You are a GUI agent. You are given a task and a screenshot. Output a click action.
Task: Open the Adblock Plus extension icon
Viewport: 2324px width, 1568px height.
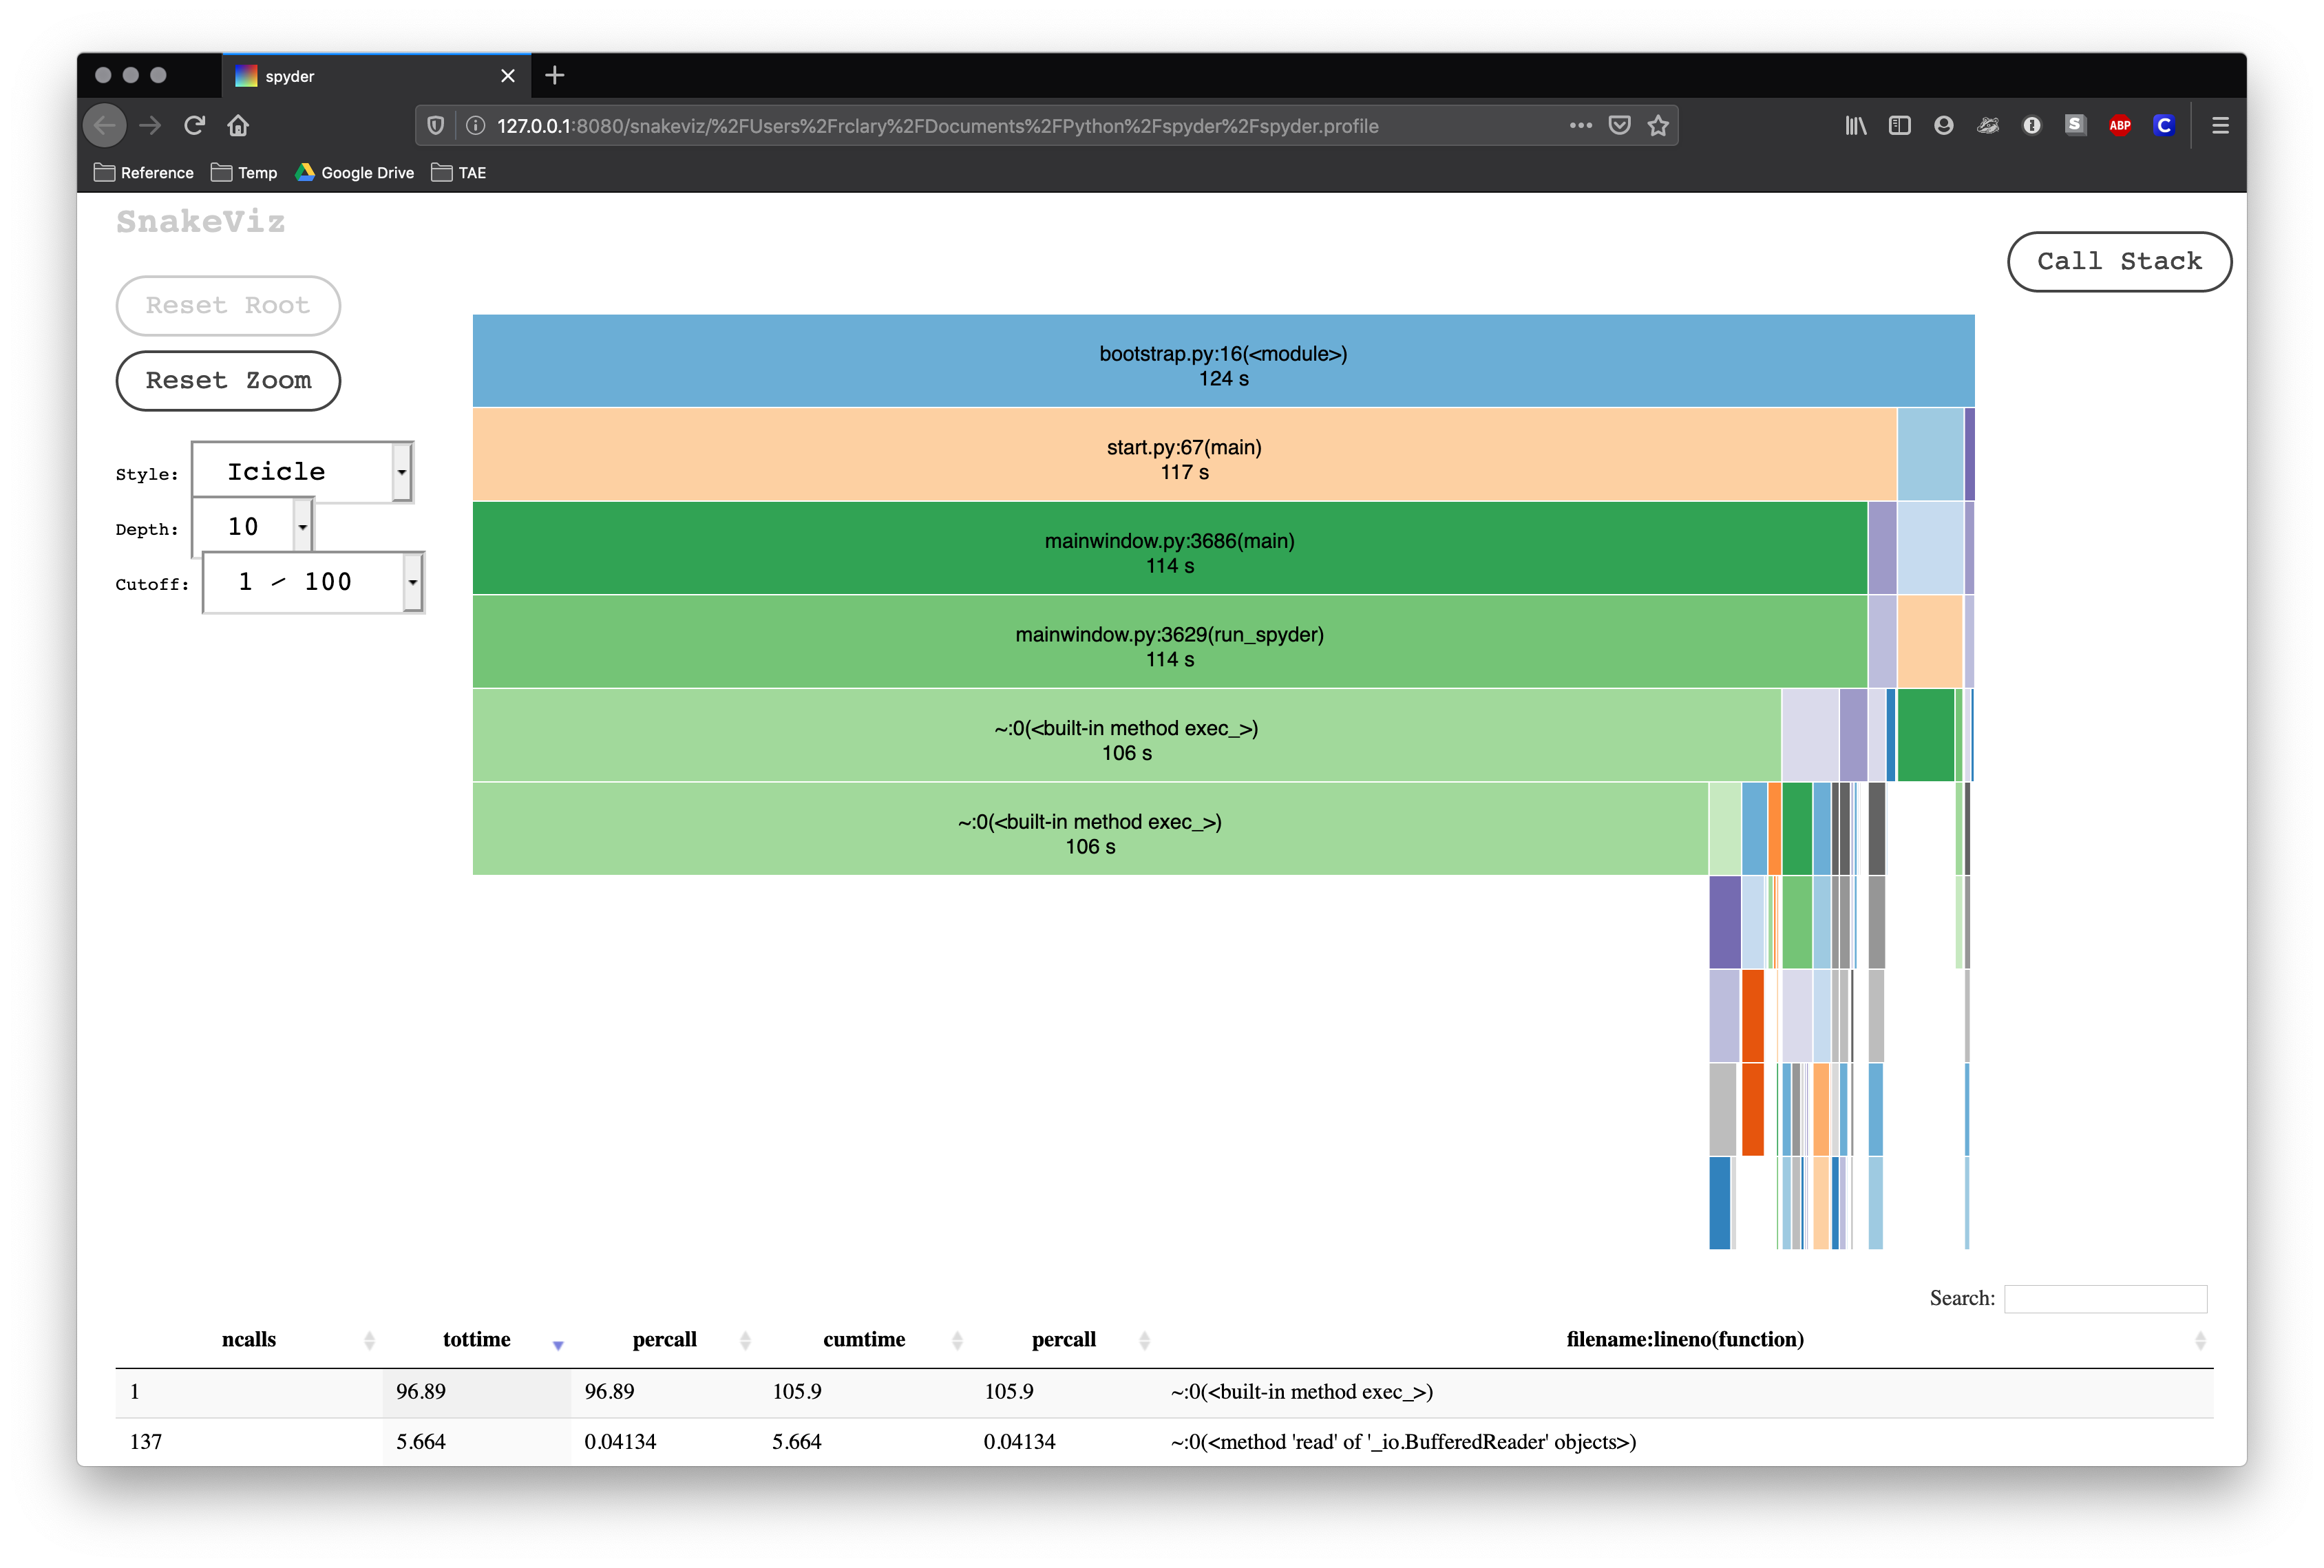tap(2119, 126)
